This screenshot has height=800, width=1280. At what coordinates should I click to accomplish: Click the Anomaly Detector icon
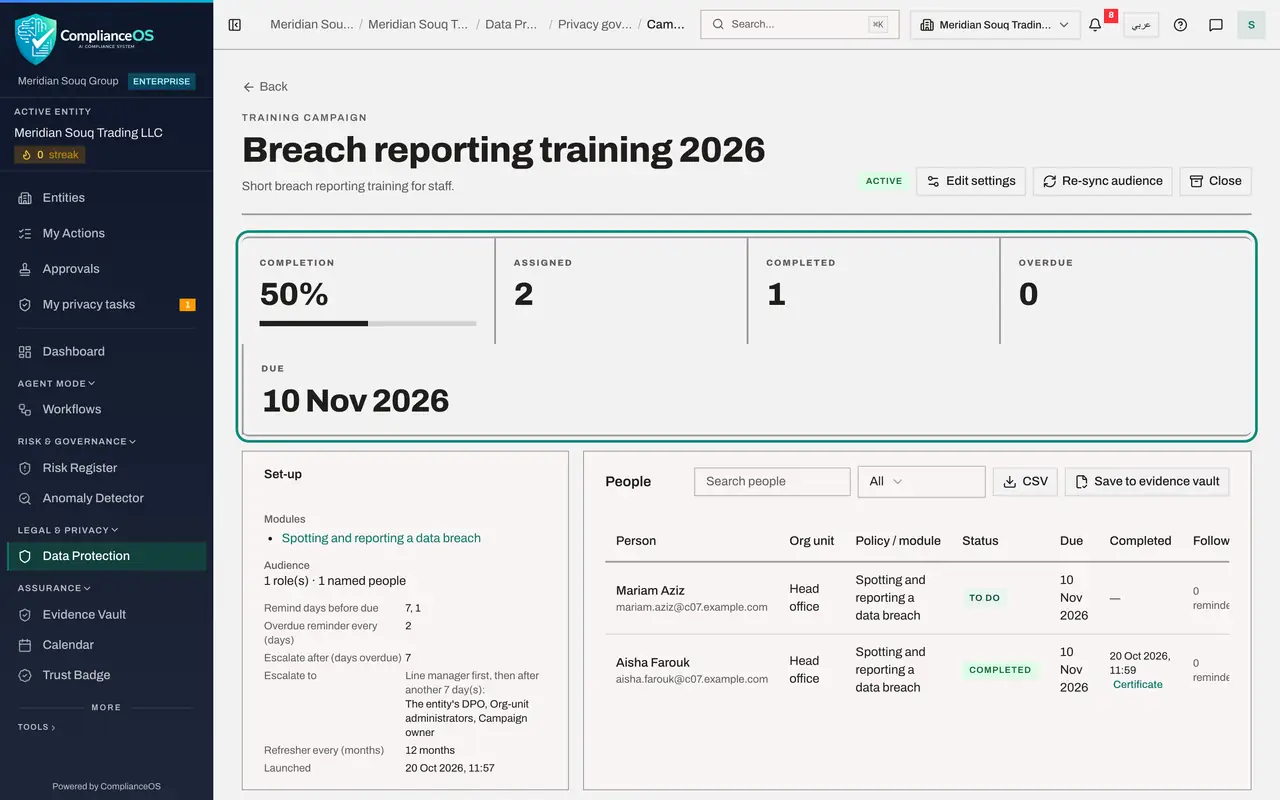click(25, 498)
